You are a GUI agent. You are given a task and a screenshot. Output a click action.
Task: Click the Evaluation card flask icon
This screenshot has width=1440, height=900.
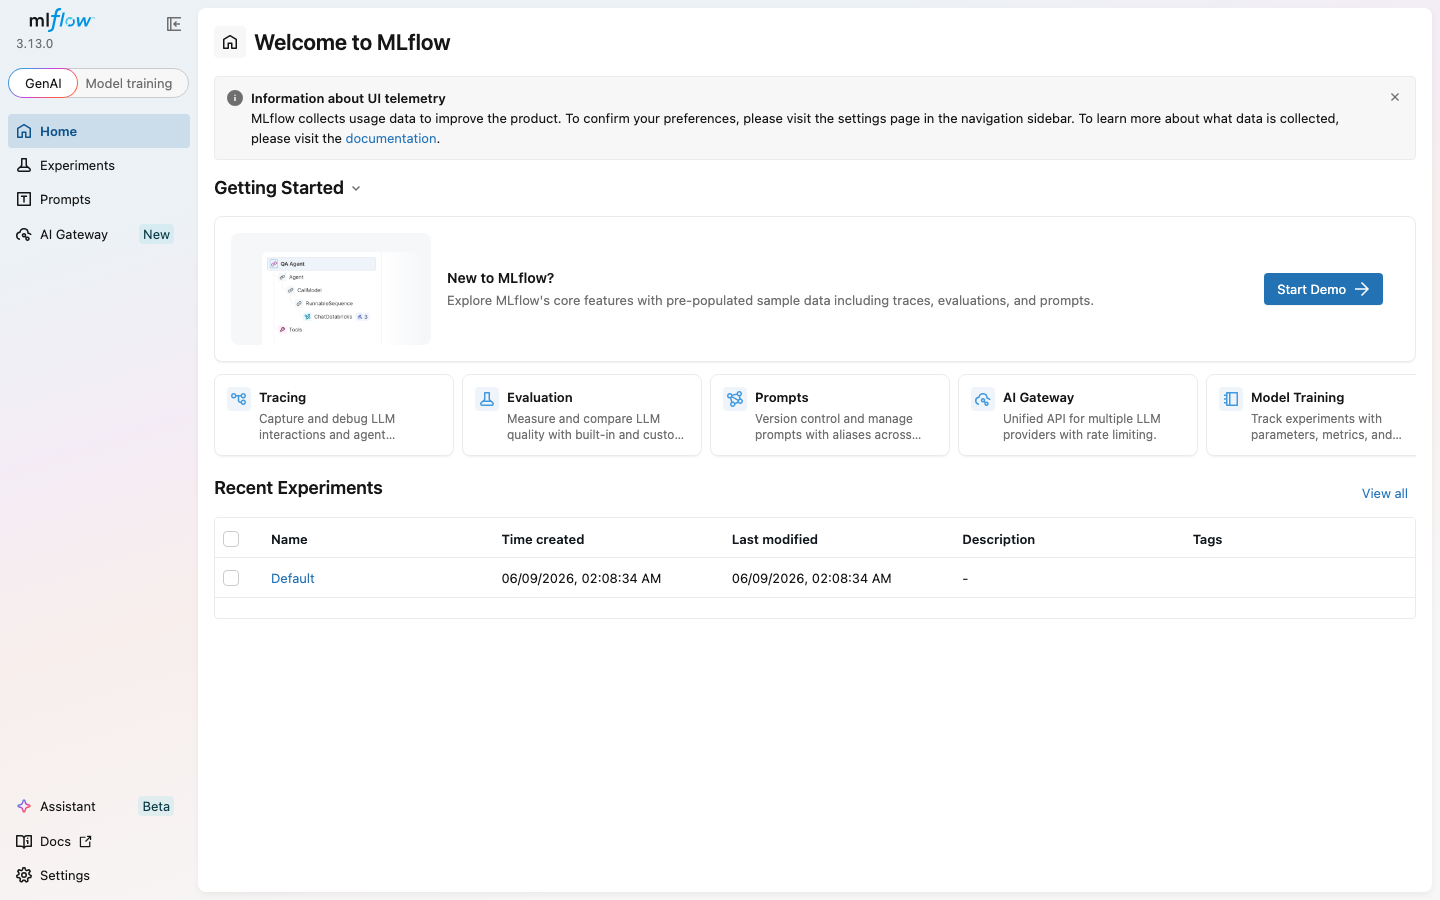click(487, 399)
